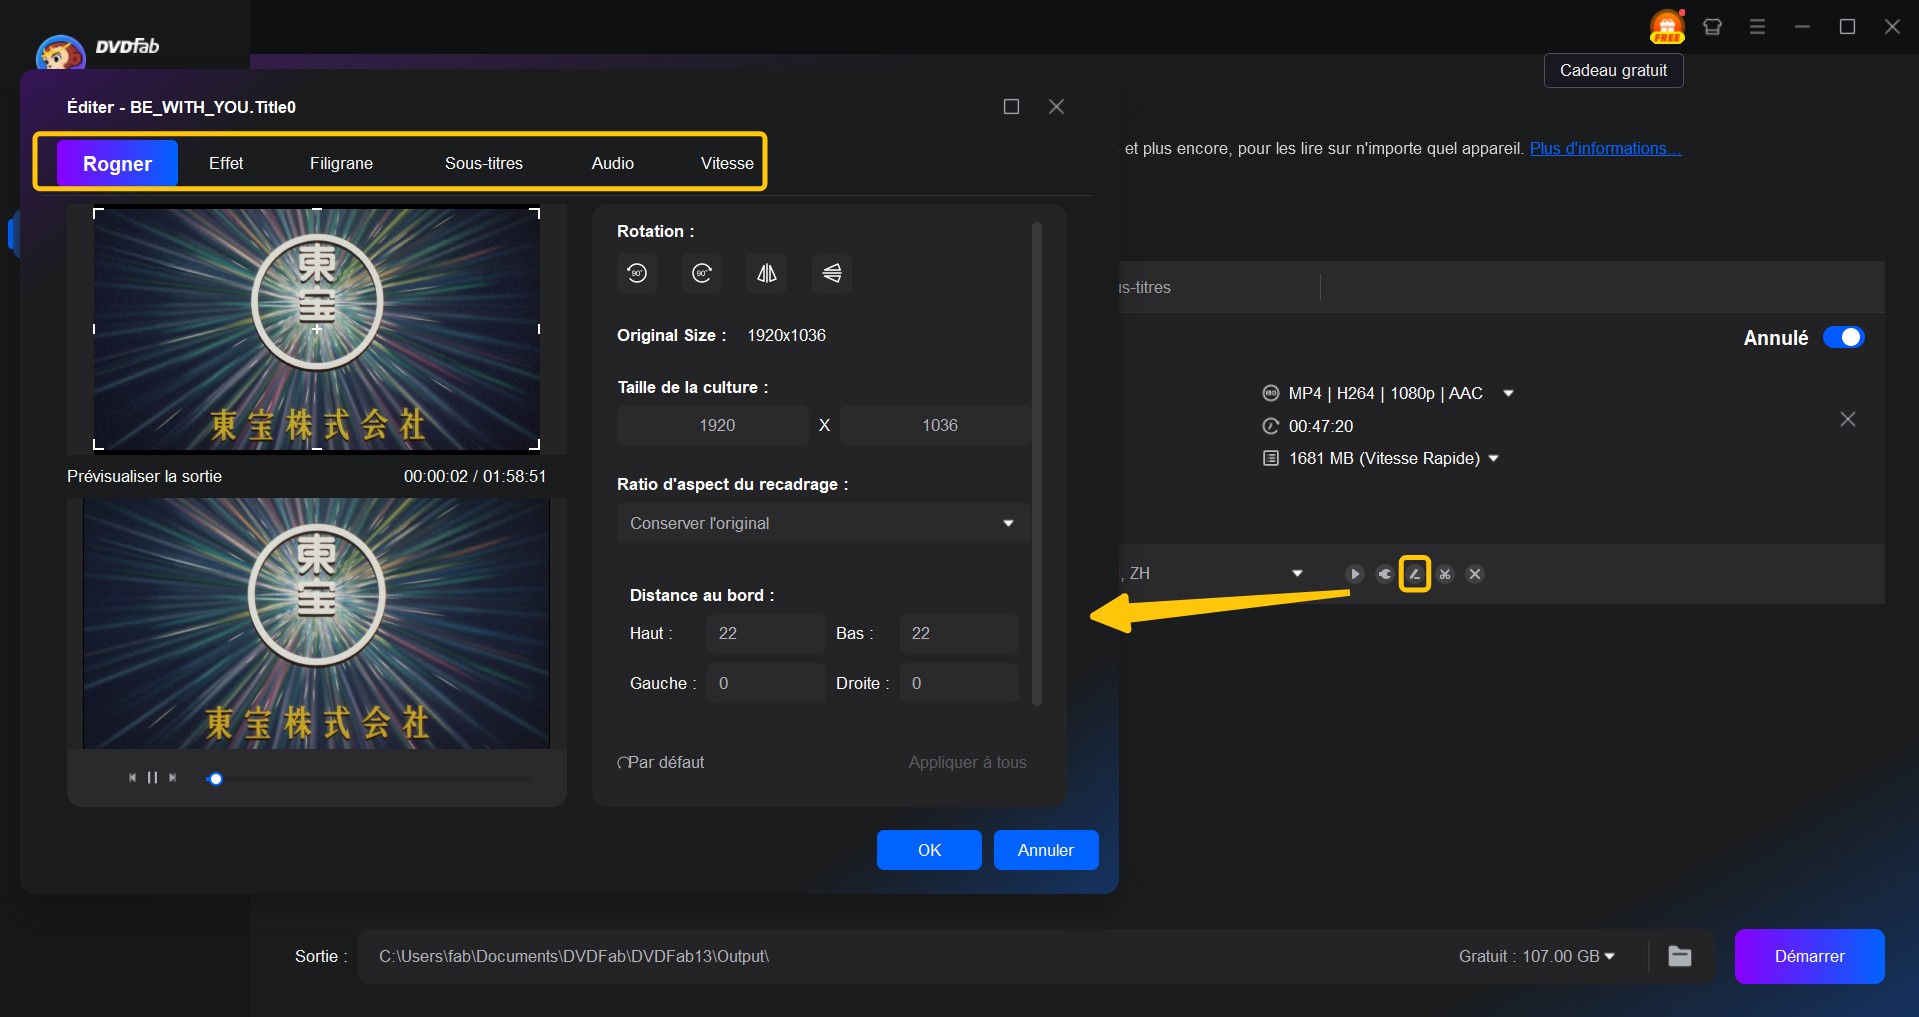
Task: Close the Éditer dialog
Action: click(x=1056, y=107)
